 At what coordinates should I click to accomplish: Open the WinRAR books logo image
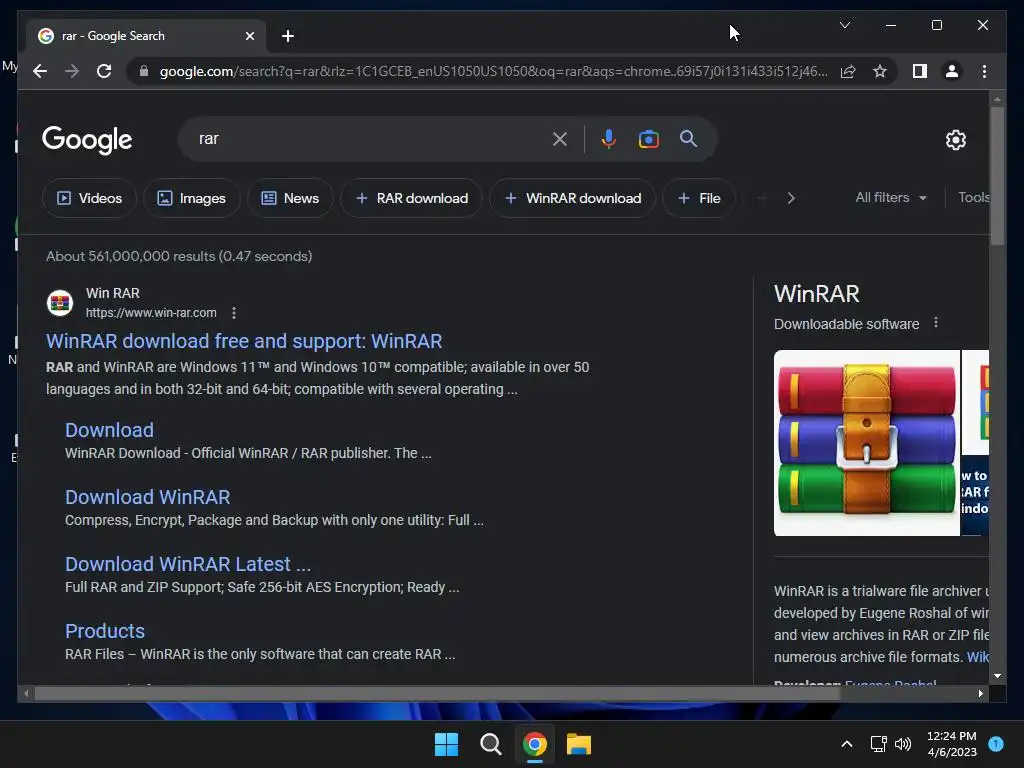point(867,443)
